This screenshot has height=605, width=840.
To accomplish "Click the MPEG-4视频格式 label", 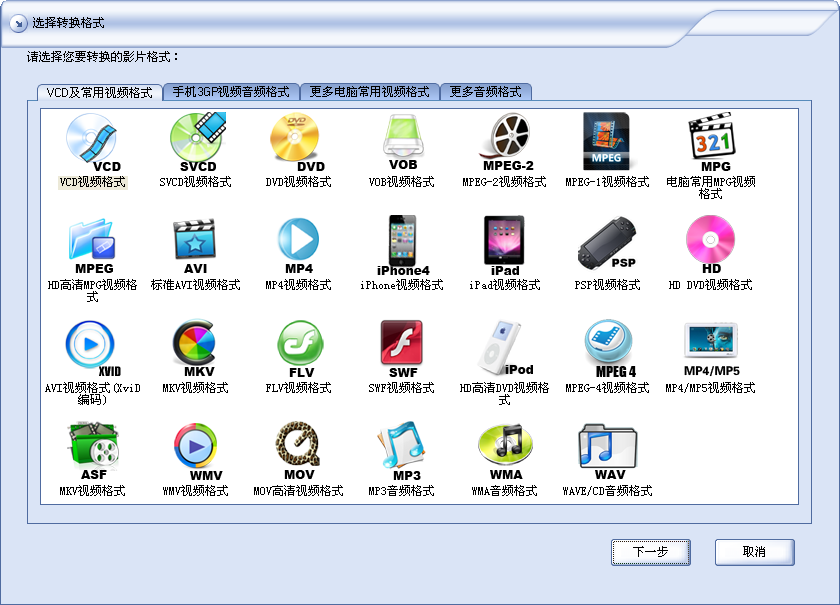I will coord(607,388).
